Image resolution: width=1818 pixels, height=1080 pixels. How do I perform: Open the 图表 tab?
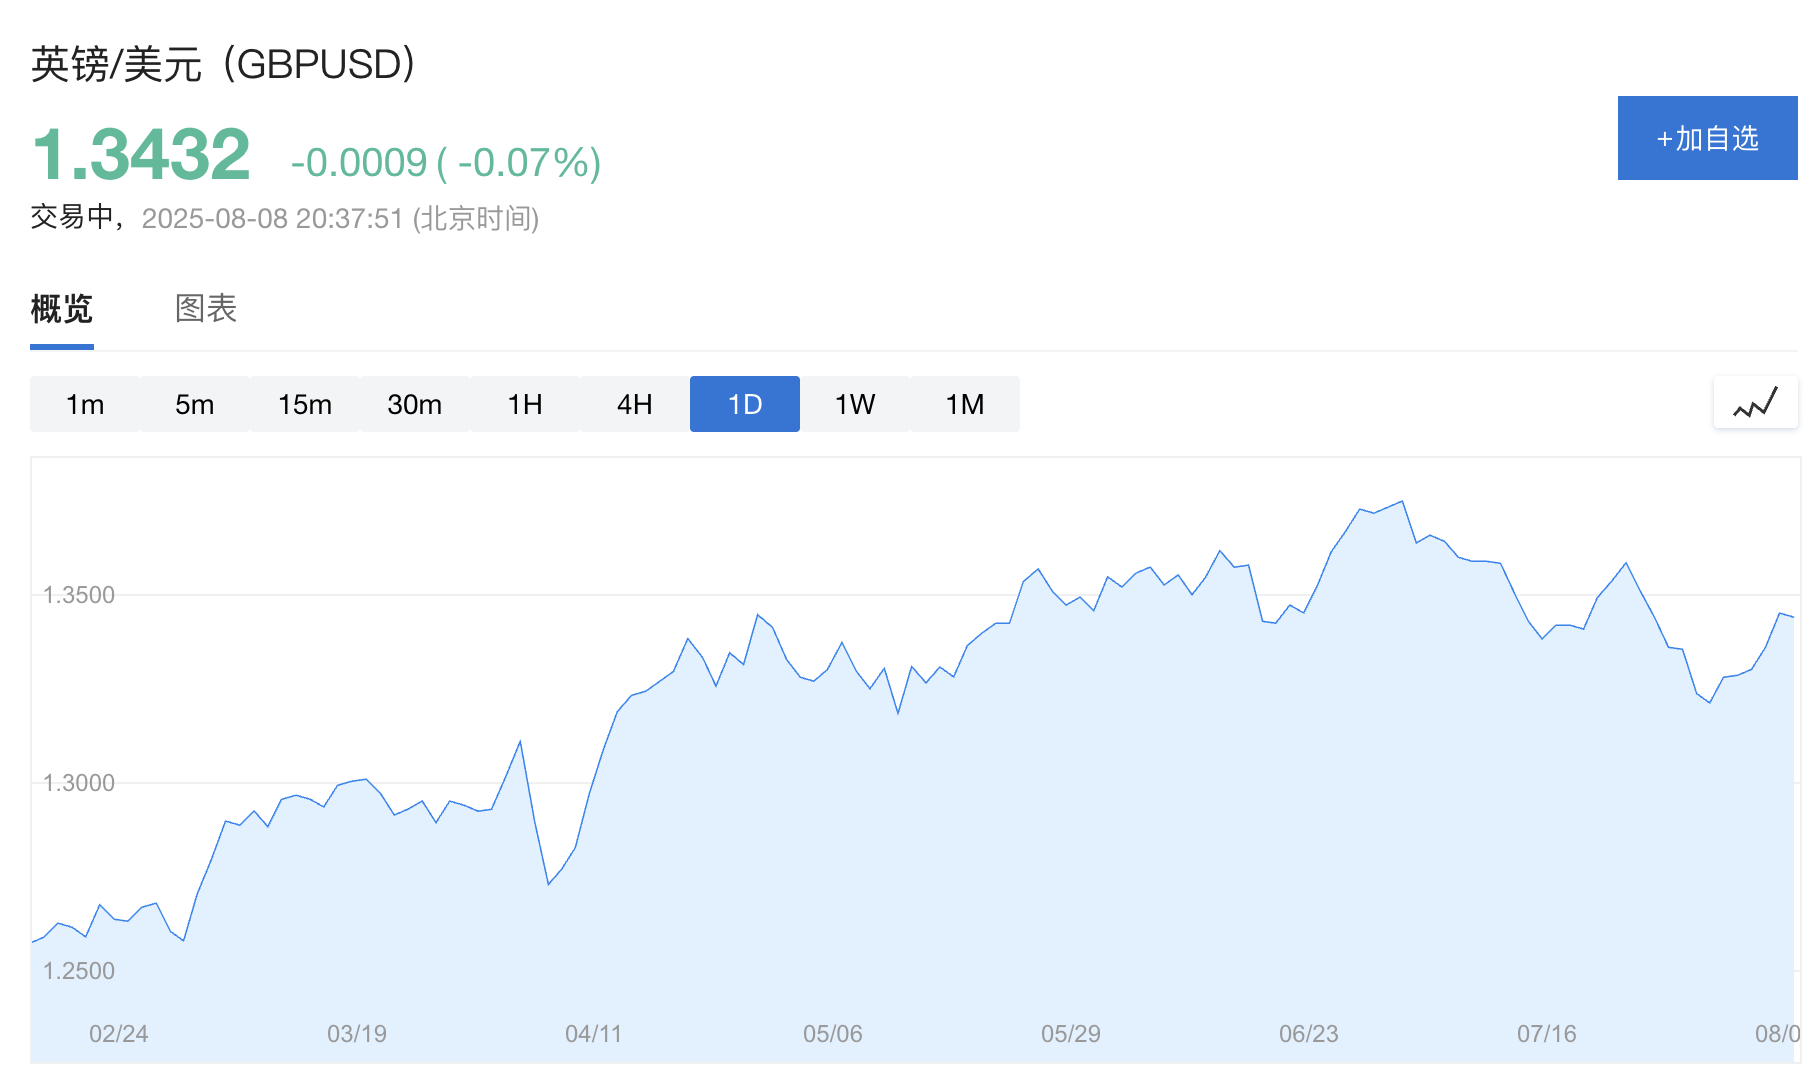pos(206,309)
